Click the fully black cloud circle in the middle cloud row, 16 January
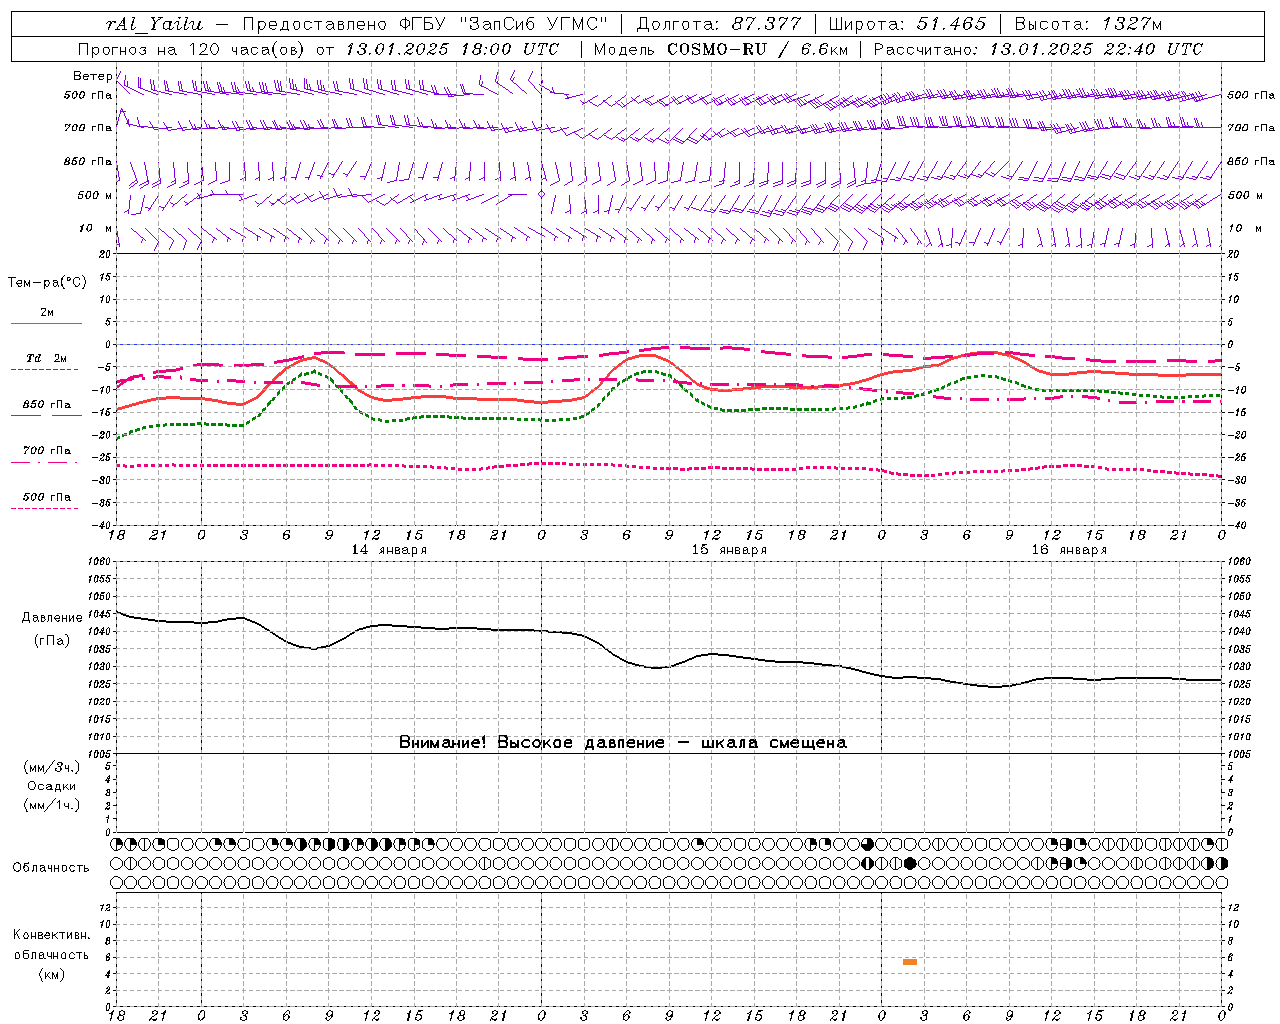This screenshot has width=1280, height=1024. point(909,863)
